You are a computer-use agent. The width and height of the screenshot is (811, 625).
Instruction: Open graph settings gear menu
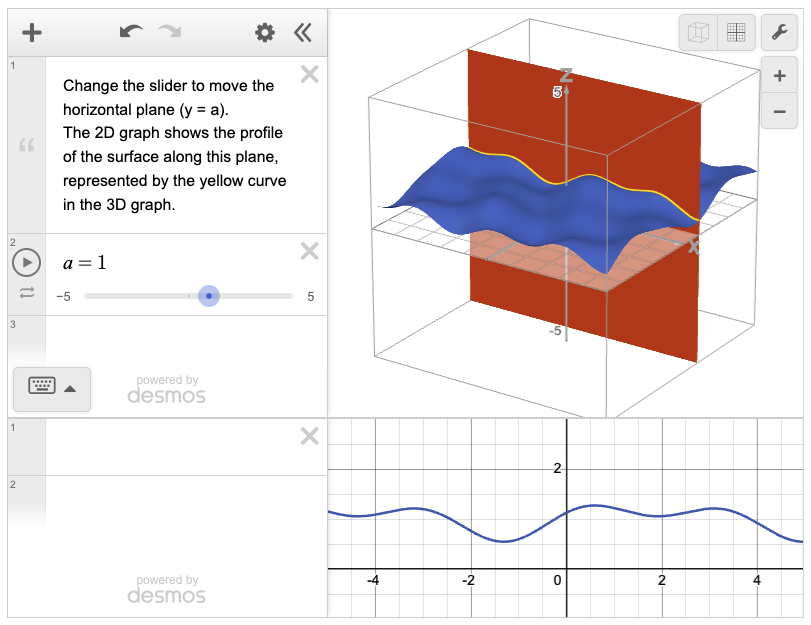pyautogui.click(x=265, y=33)
